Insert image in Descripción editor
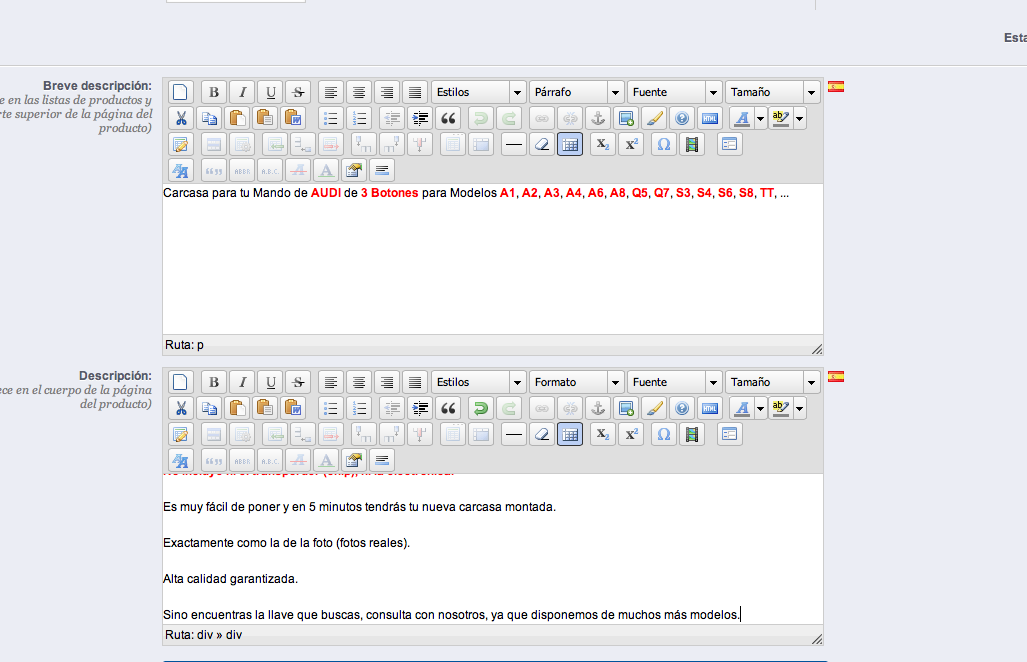This screenshot has height=662, width=1027. (626, 409)
